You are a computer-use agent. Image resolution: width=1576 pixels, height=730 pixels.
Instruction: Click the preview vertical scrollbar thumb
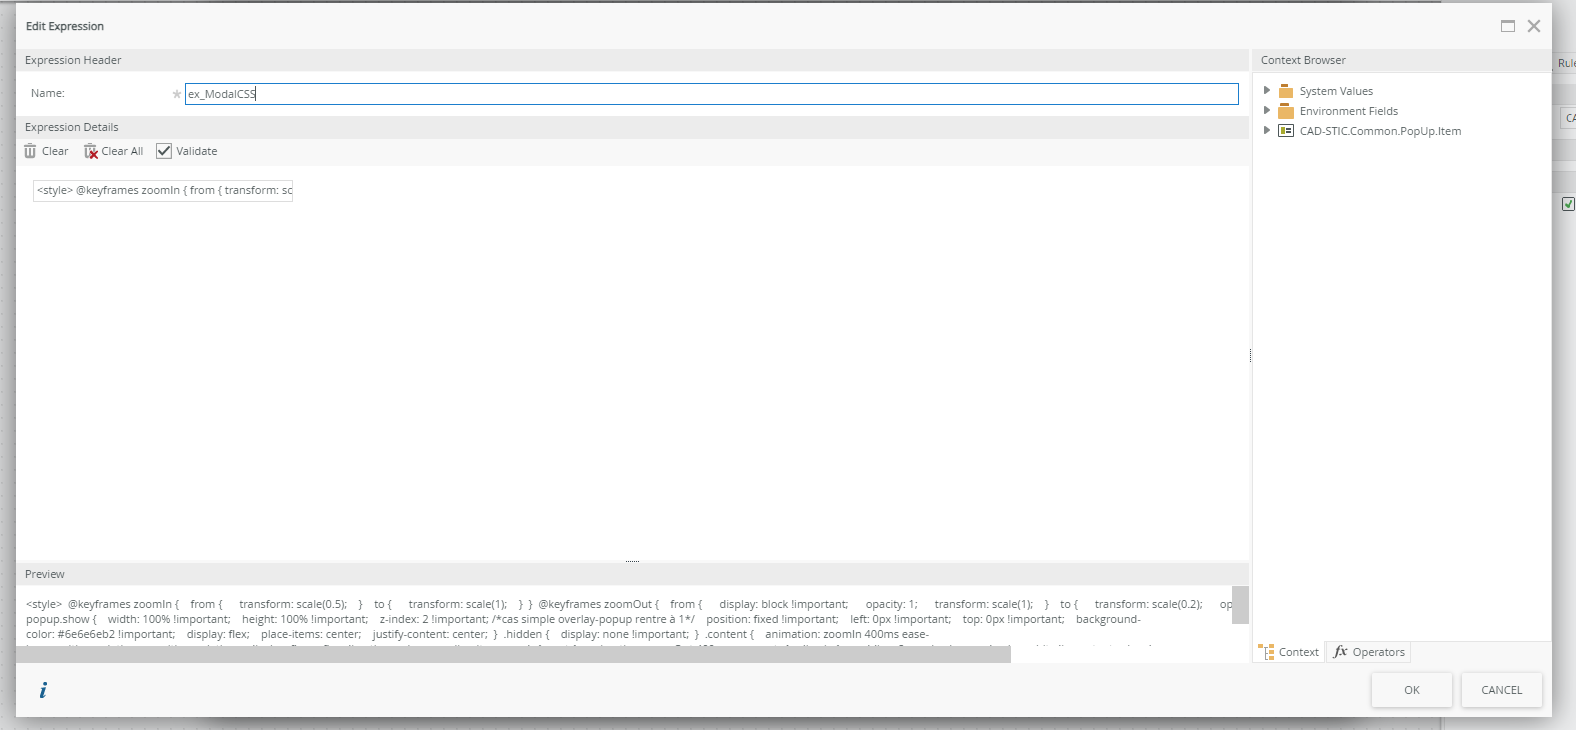point(1240,604)
